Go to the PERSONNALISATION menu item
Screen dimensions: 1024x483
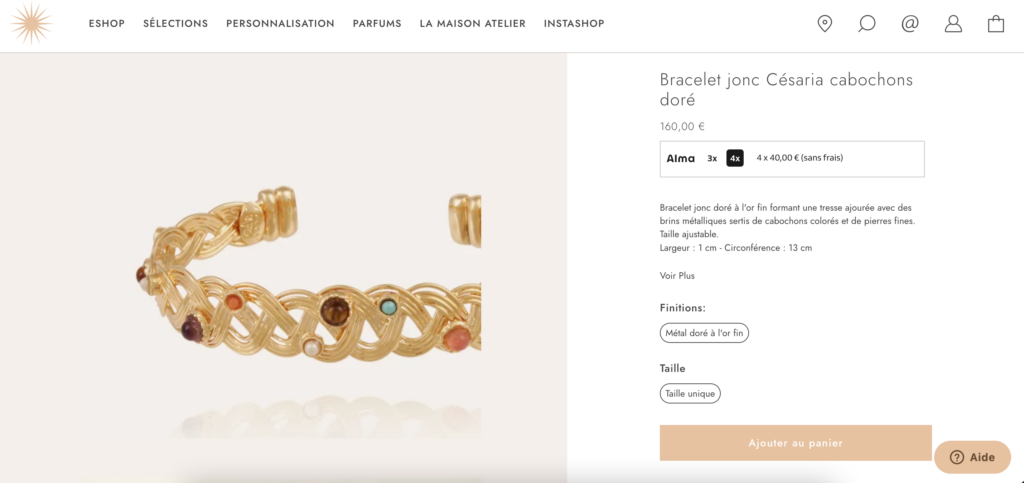pyautogui.click(x=280, y=24)
